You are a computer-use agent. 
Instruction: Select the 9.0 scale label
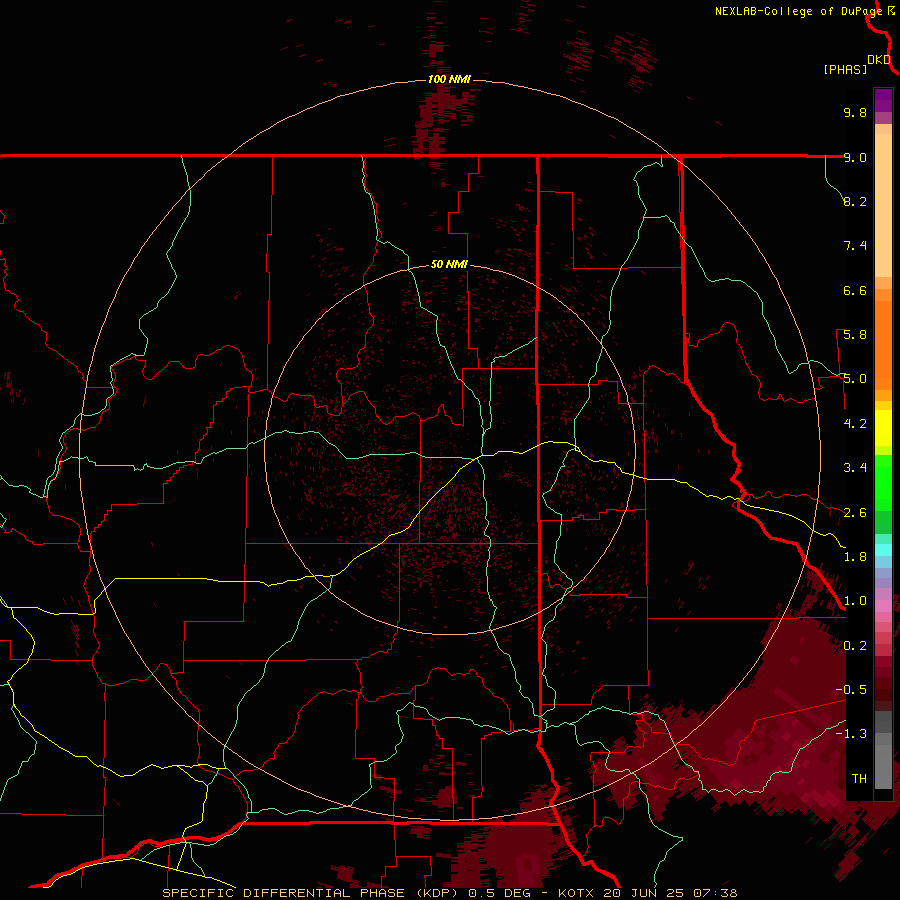855,157
